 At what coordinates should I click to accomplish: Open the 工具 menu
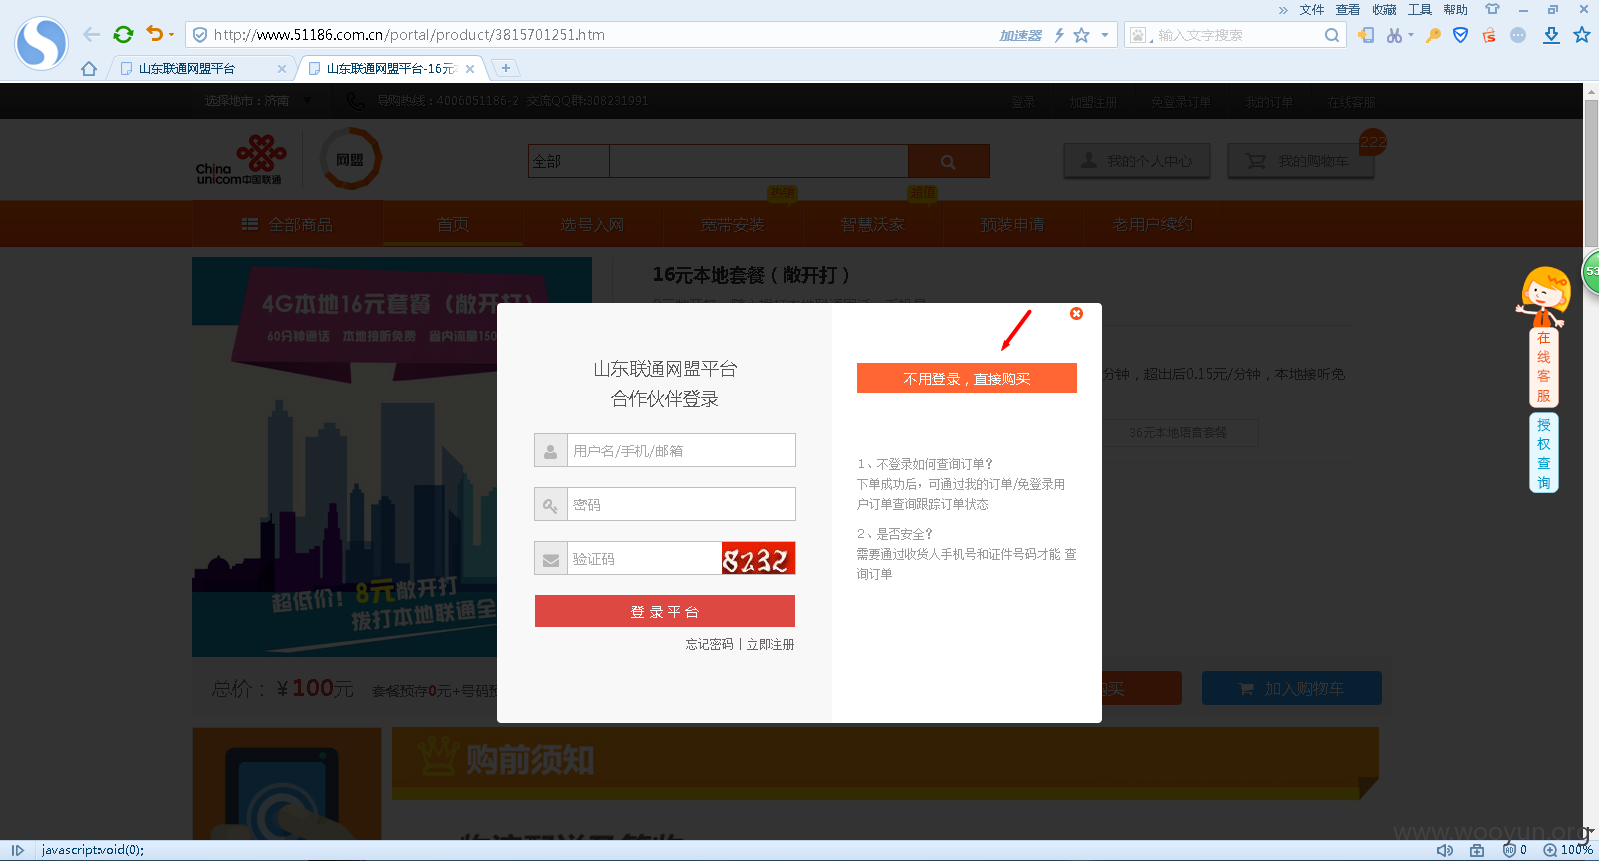pos(1420,10)
